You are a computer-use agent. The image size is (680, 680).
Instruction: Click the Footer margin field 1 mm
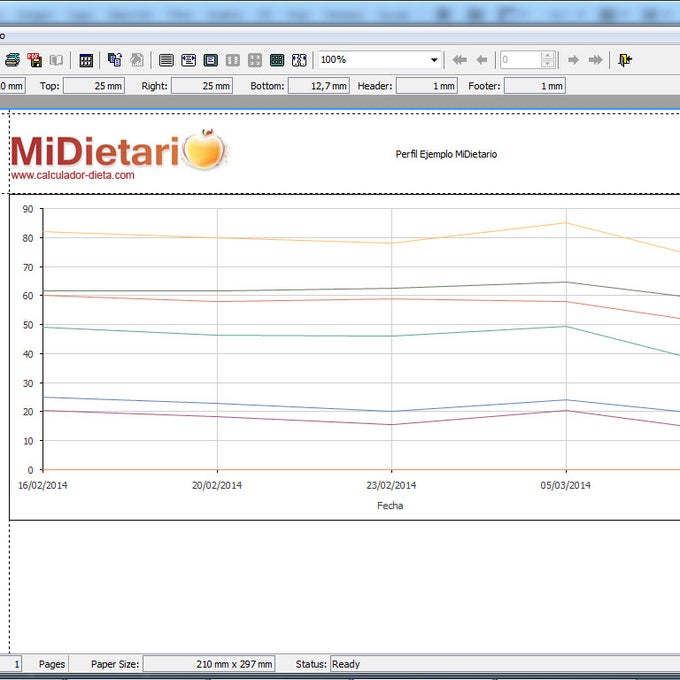click(535, 86)
